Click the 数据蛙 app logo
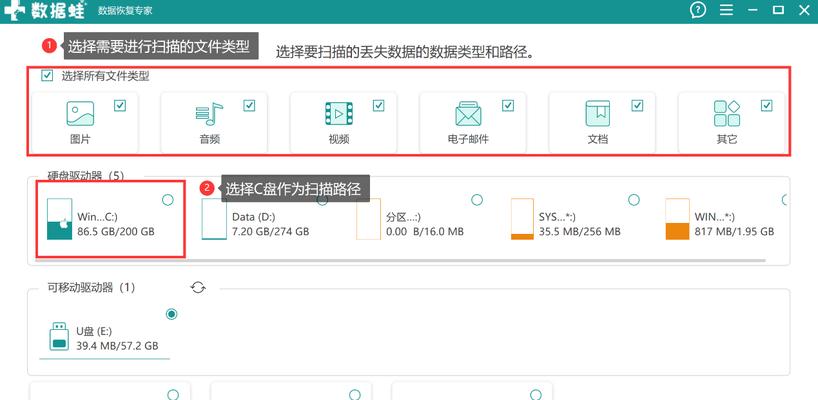The width and height of the screenshot is (818, 400). (x=43, y=10)
